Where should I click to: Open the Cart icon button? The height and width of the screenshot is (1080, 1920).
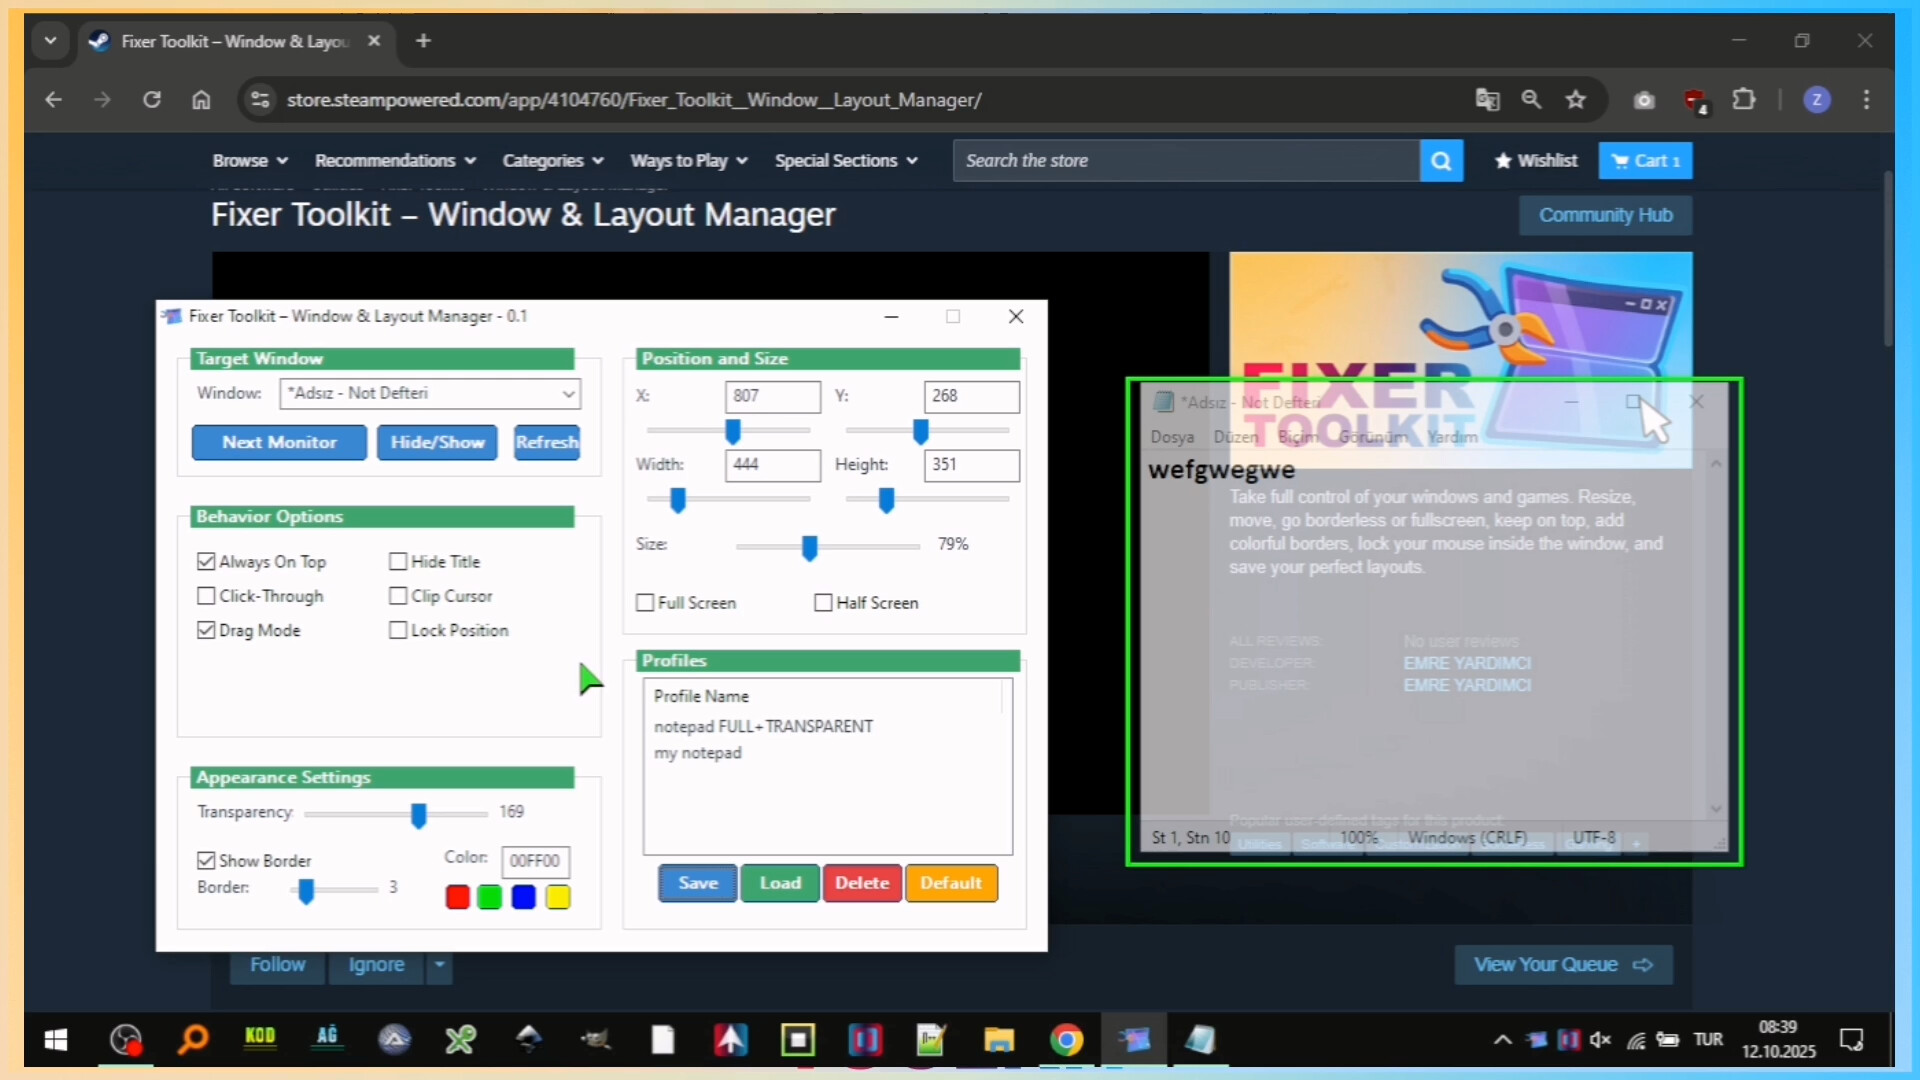pyautogui.click(x=1644, y=161)
